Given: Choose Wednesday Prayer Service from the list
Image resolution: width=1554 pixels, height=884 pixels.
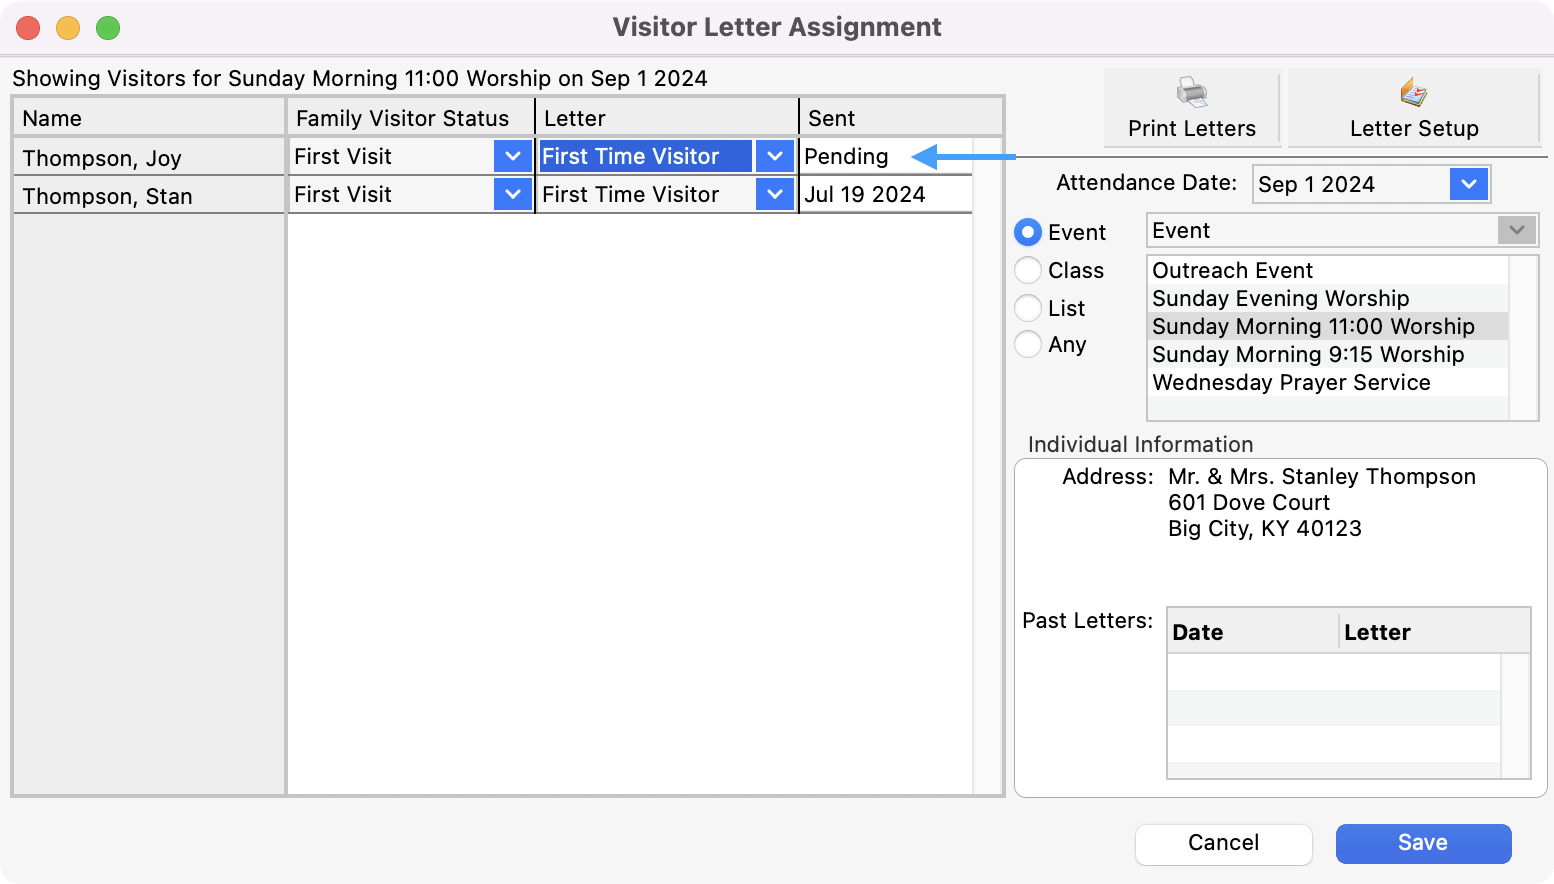Looking at the screenshot, I should [1291, 383].
